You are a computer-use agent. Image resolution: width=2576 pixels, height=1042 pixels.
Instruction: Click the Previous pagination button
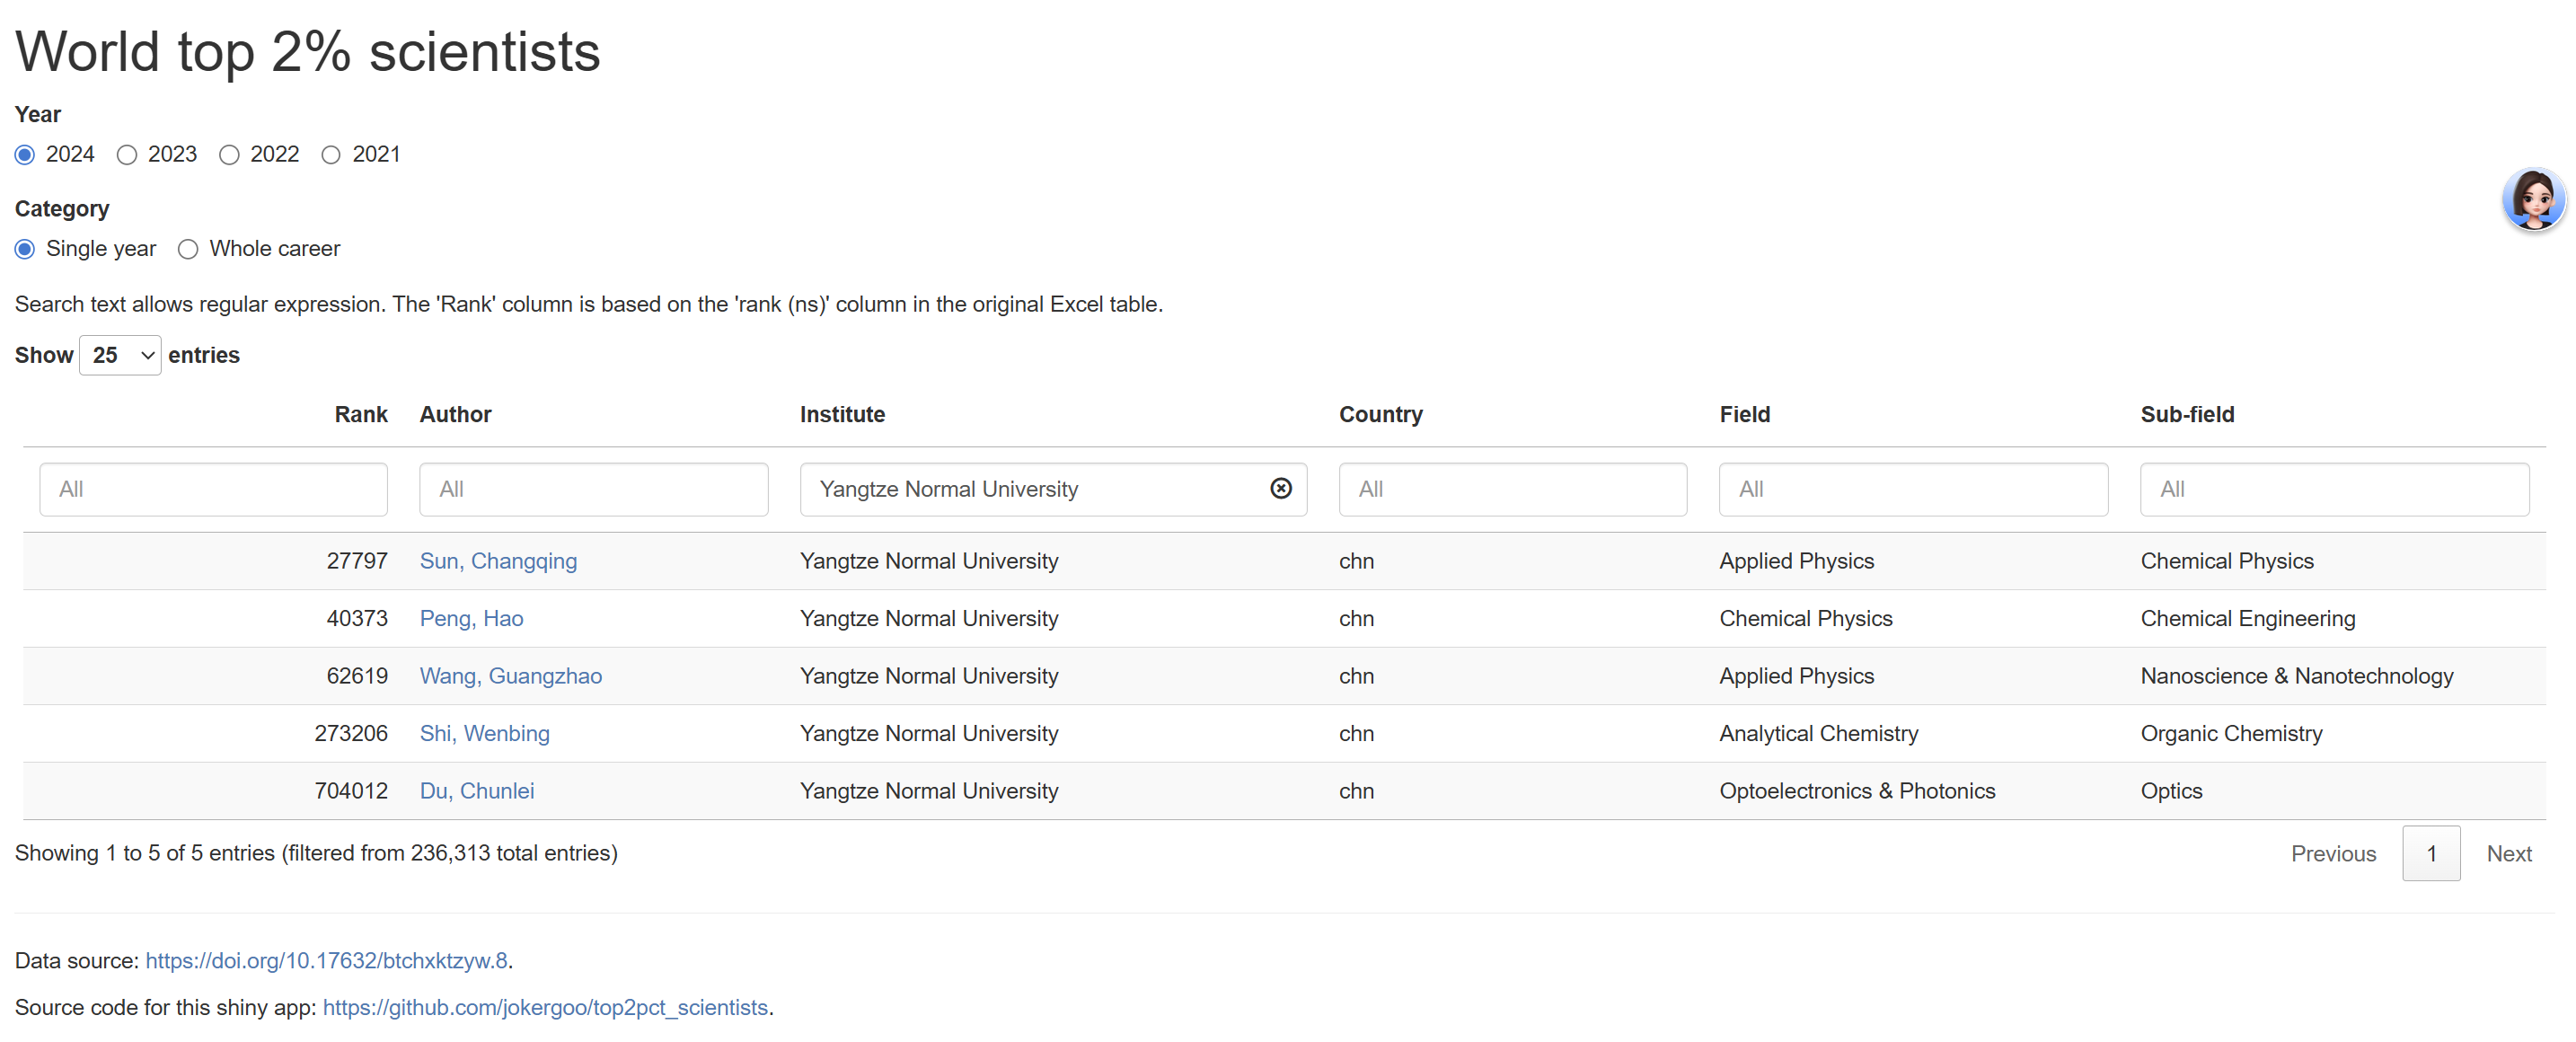pos(2332,853)
